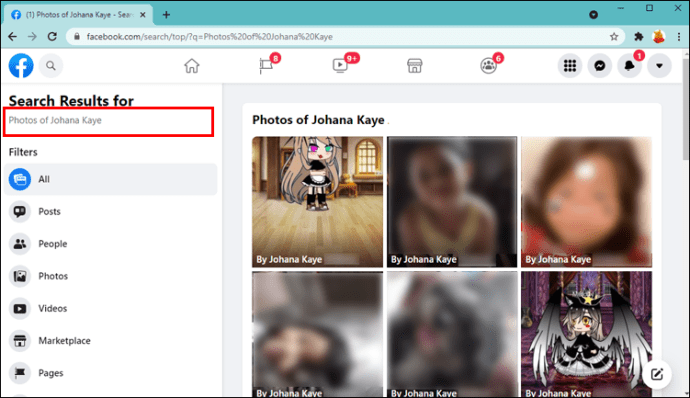
Task: Click the Facebook logo
Action: coord(21,66)
